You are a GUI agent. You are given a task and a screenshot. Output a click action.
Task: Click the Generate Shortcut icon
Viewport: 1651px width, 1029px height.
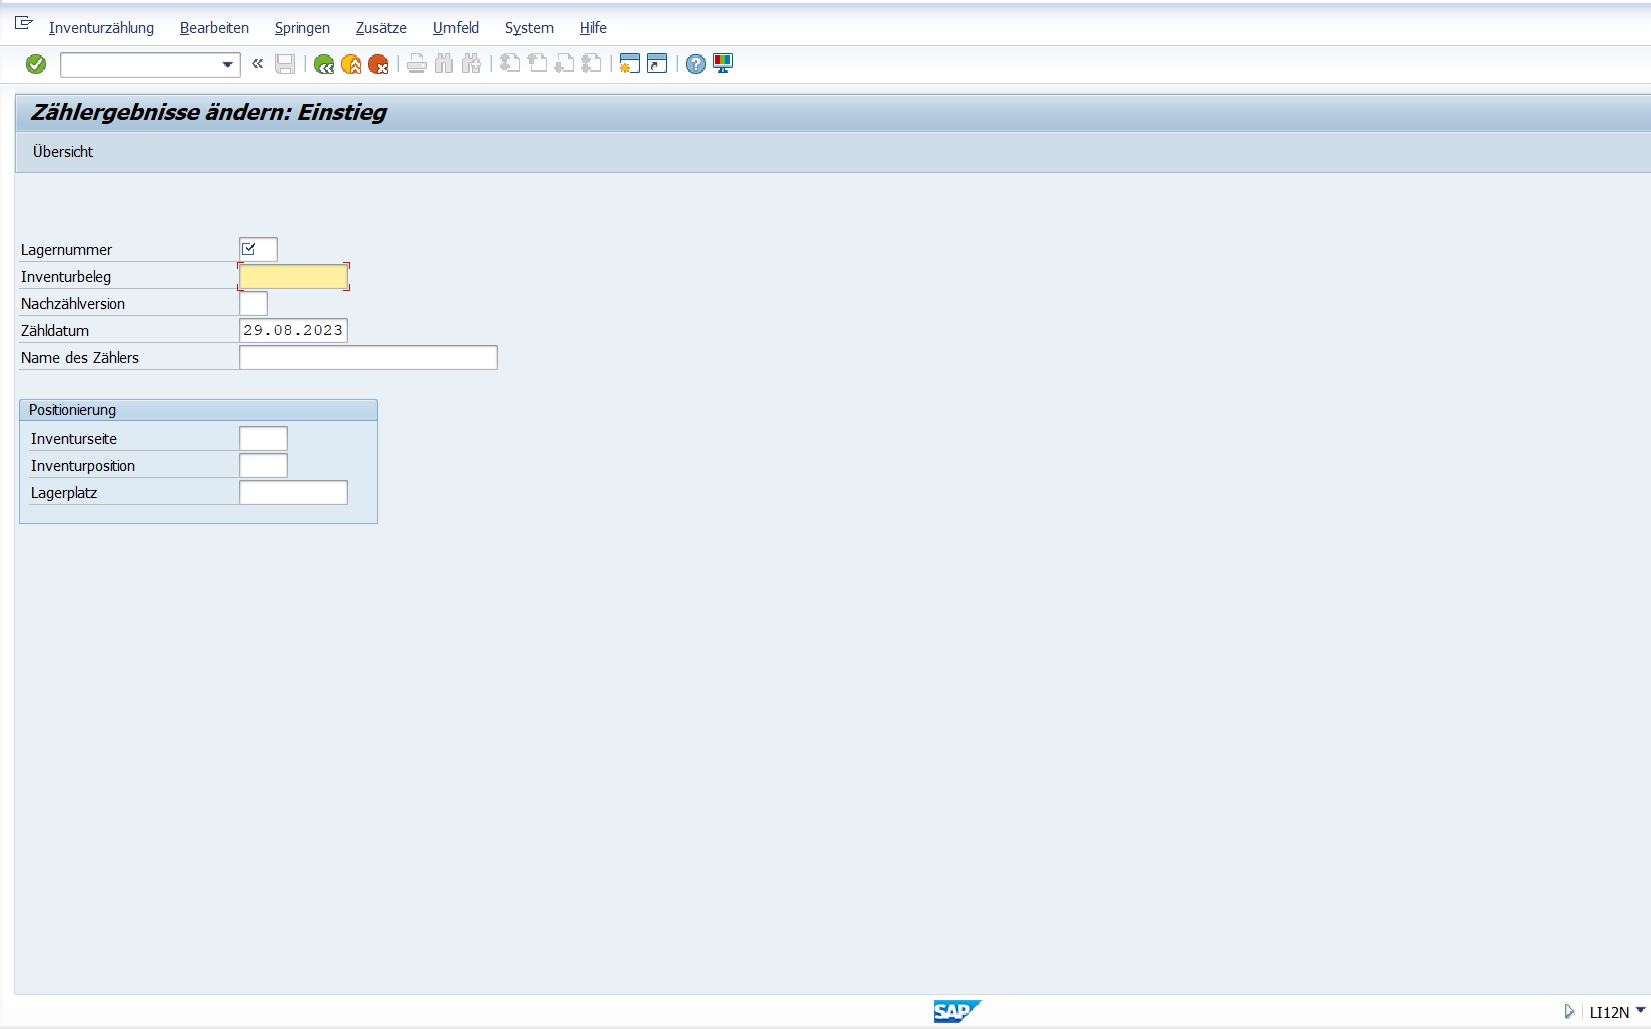click(x=657, y=64)
